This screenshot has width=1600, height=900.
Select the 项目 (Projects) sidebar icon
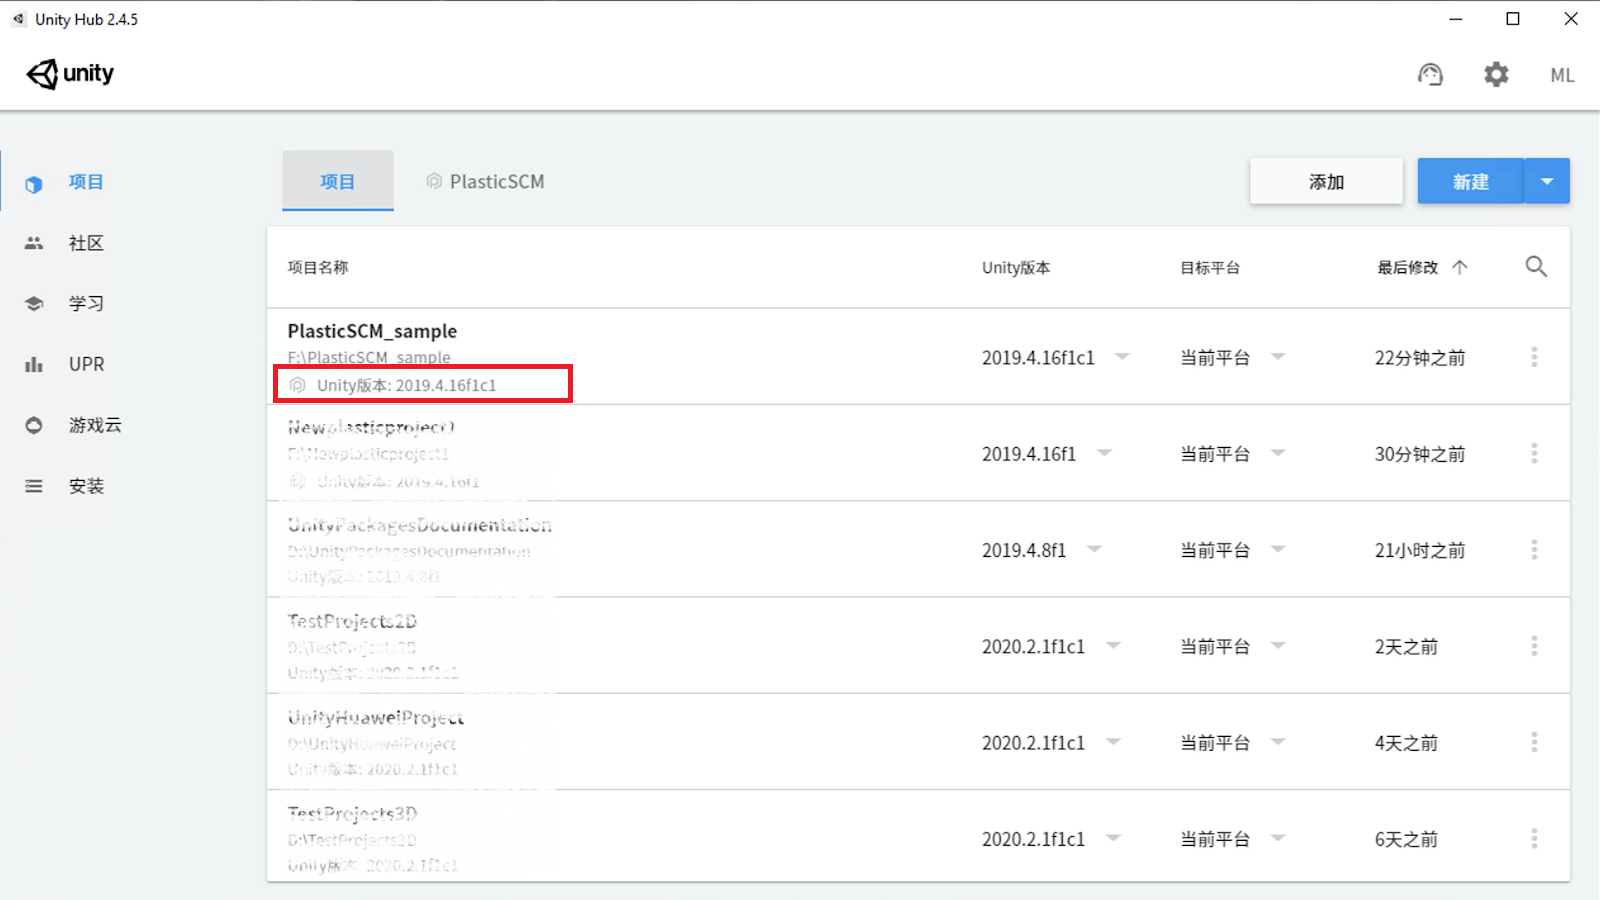(85, 182)
